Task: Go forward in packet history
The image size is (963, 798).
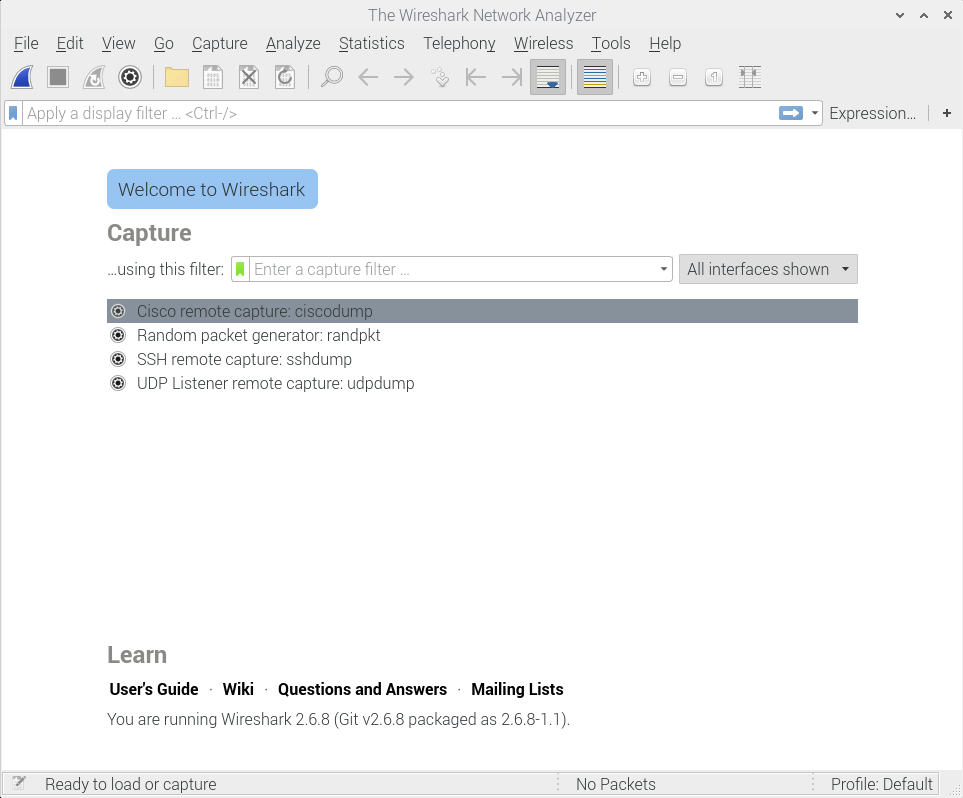Action: click(x=404, y=77)
